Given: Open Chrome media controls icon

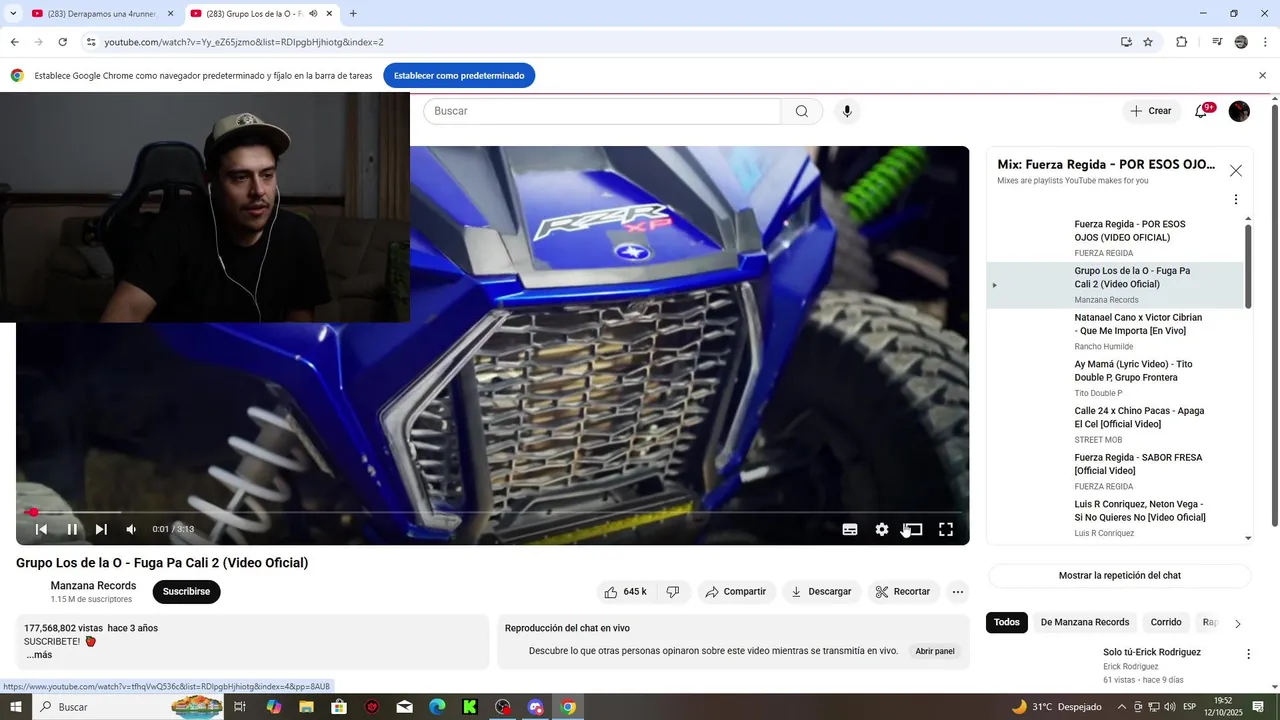Looking at the screenshot, I should tap(1217, 42).
